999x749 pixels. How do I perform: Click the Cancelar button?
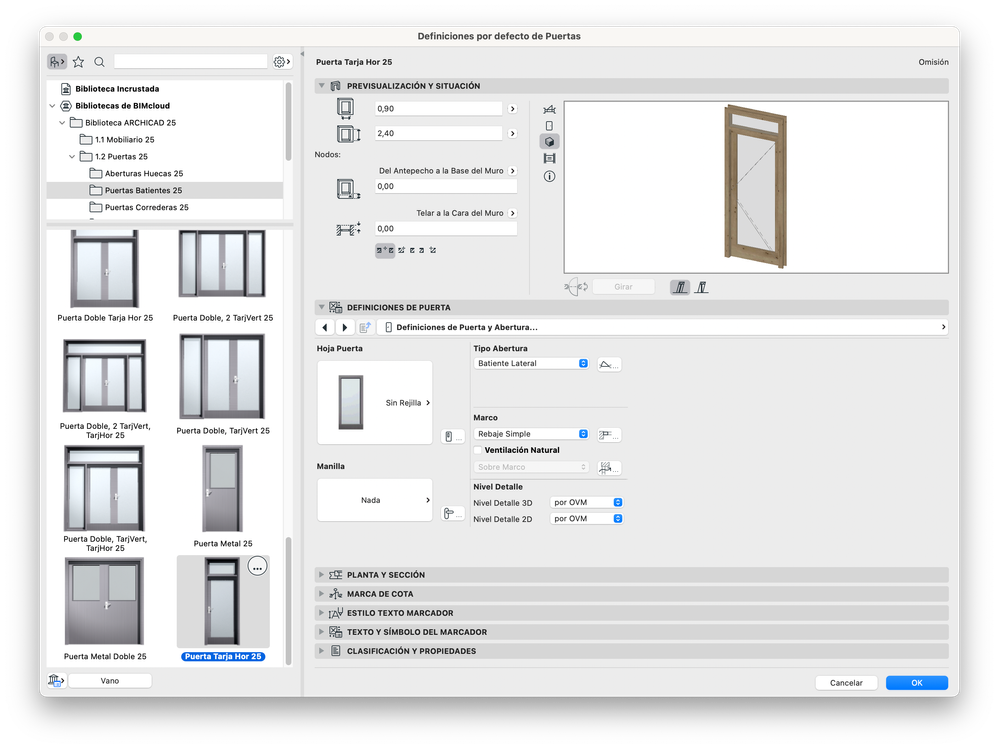point(846,683)
